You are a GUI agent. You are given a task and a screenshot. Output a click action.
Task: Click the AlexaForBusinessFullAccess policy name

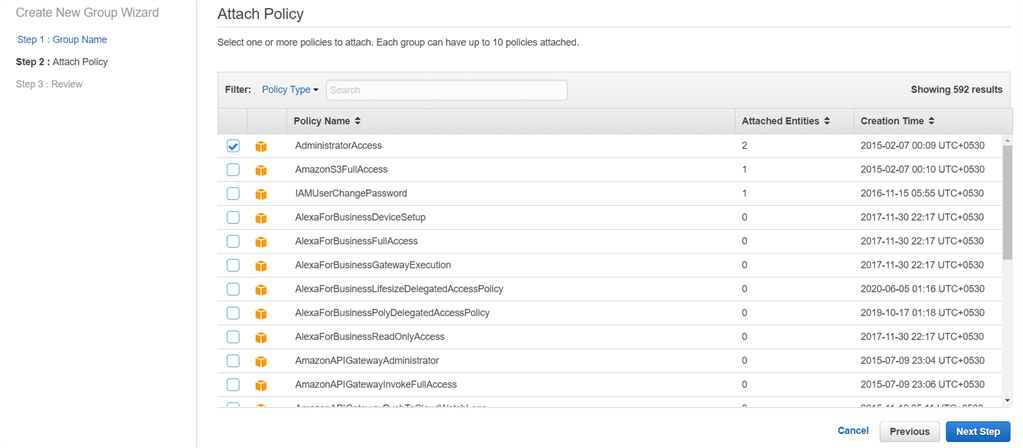[356, 241]
